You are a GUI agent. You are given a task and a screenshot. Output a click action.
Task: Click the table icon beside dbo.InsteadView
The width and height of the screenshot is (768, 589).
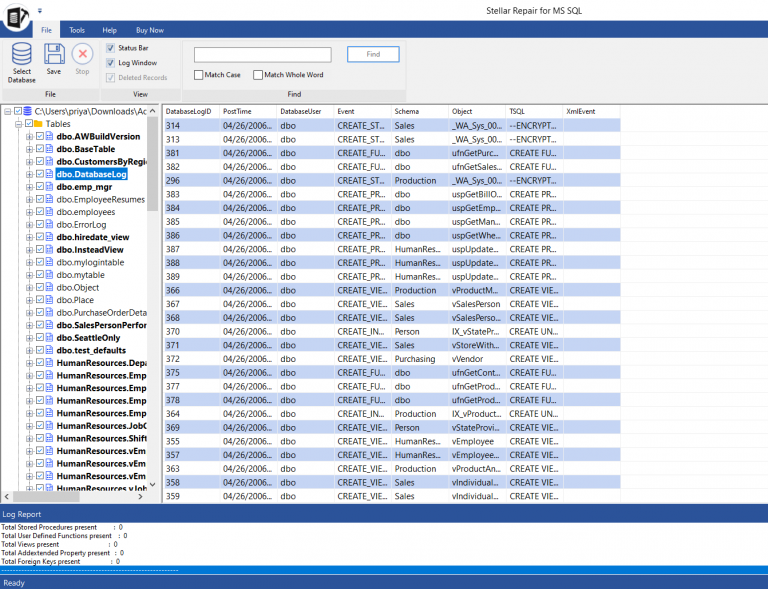49,249
